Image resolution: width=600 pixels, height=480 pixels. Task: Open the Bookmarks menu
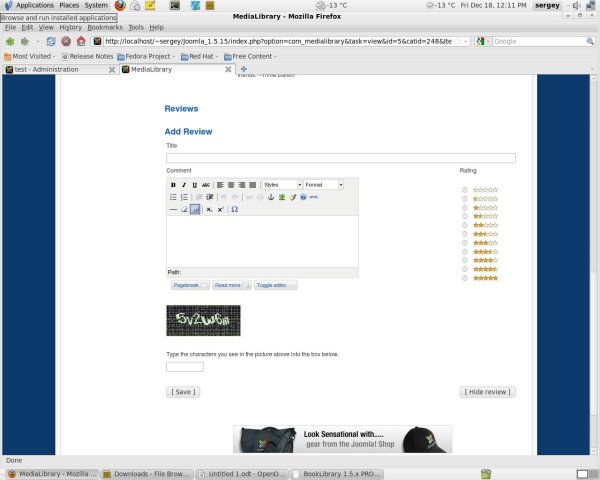pos(105,28)
